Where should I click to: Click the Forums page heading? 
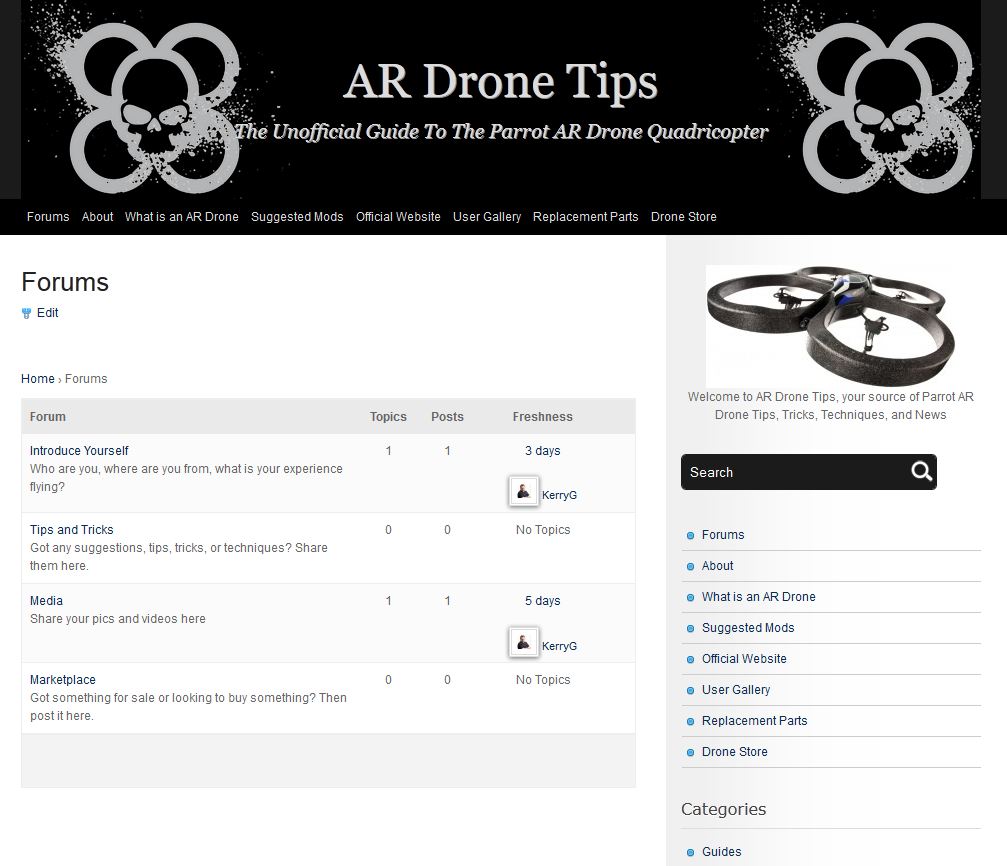(65, 282)
